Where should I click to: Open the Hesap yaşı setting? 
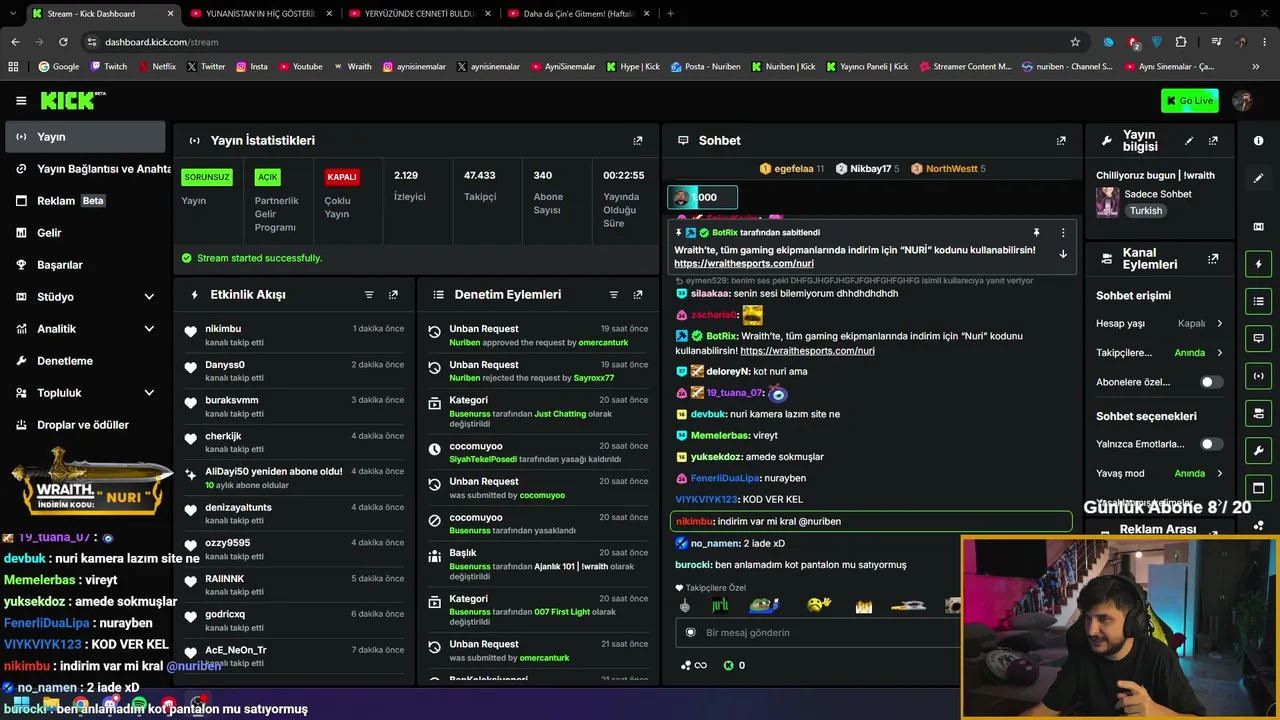point(1160,324)
